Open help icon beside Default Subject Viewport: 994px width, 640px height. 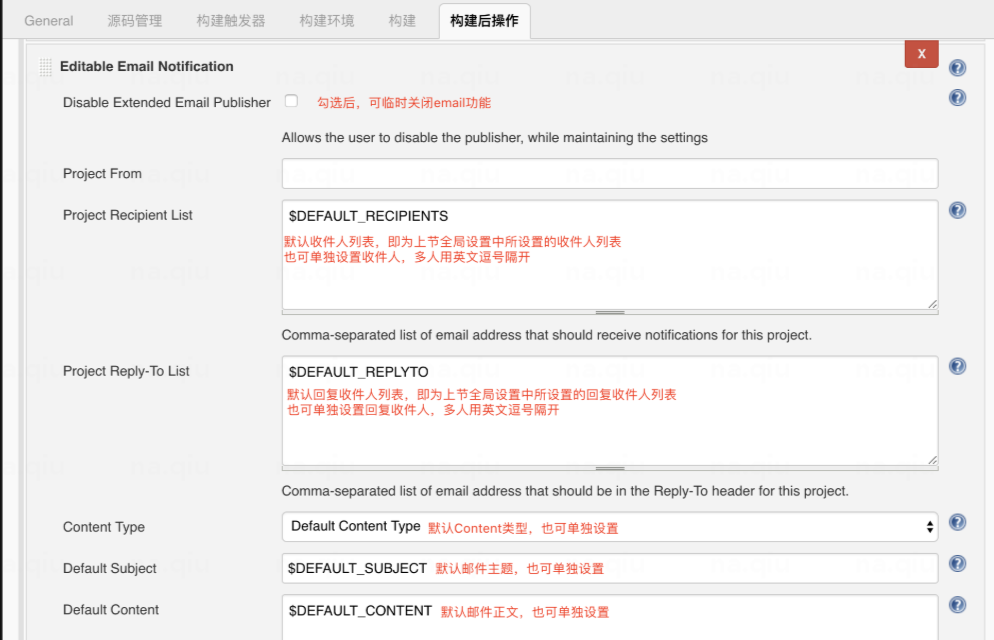957,563
